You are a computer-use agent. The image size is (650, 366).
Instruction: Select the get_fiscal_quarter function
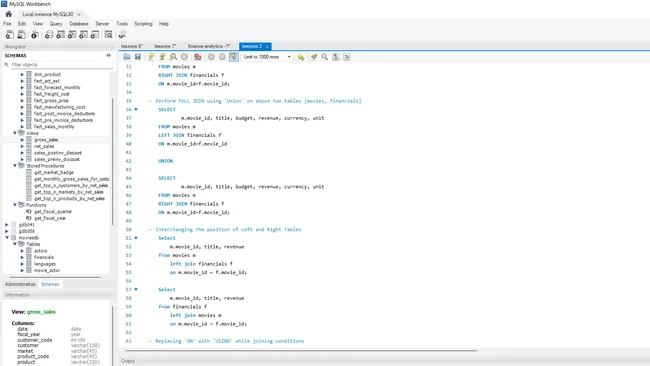tap(53, 212)
